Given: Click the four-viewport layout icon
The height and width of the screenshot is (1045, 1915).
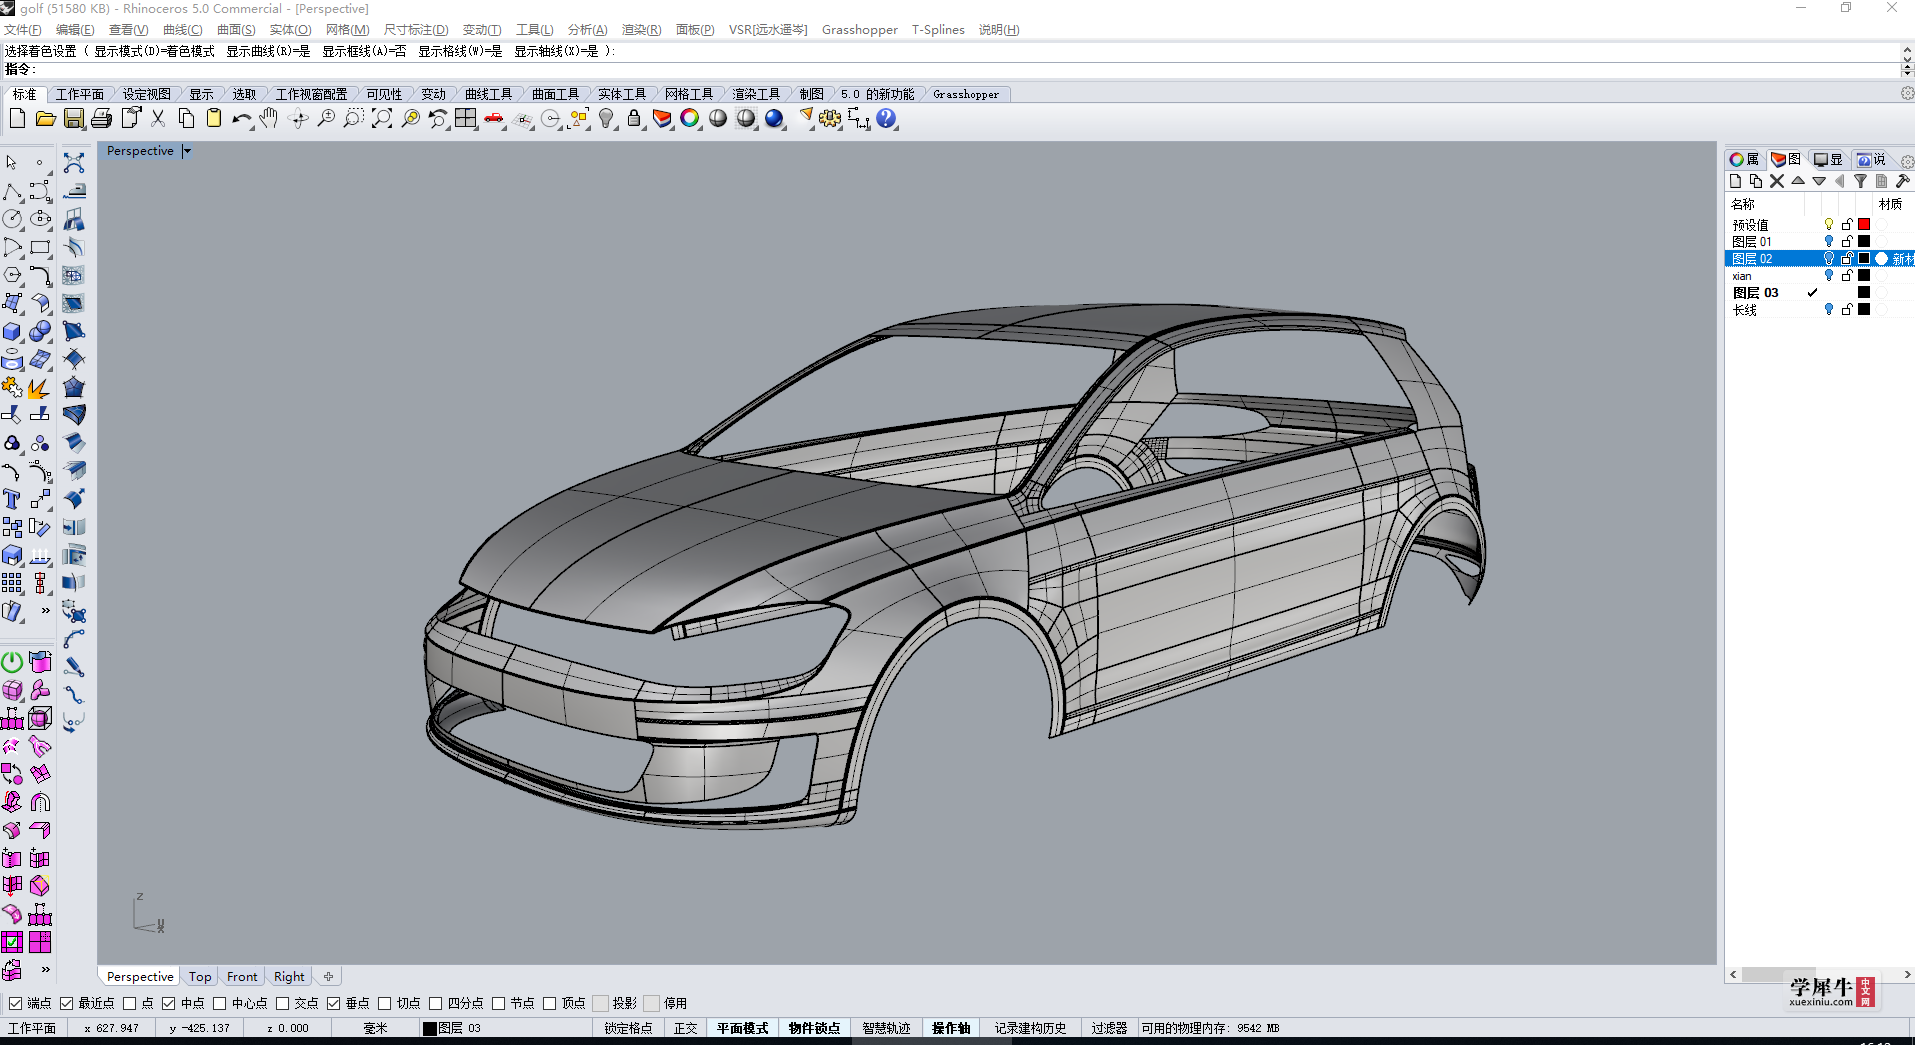Looking at the screenshot, I should (466, 119).
